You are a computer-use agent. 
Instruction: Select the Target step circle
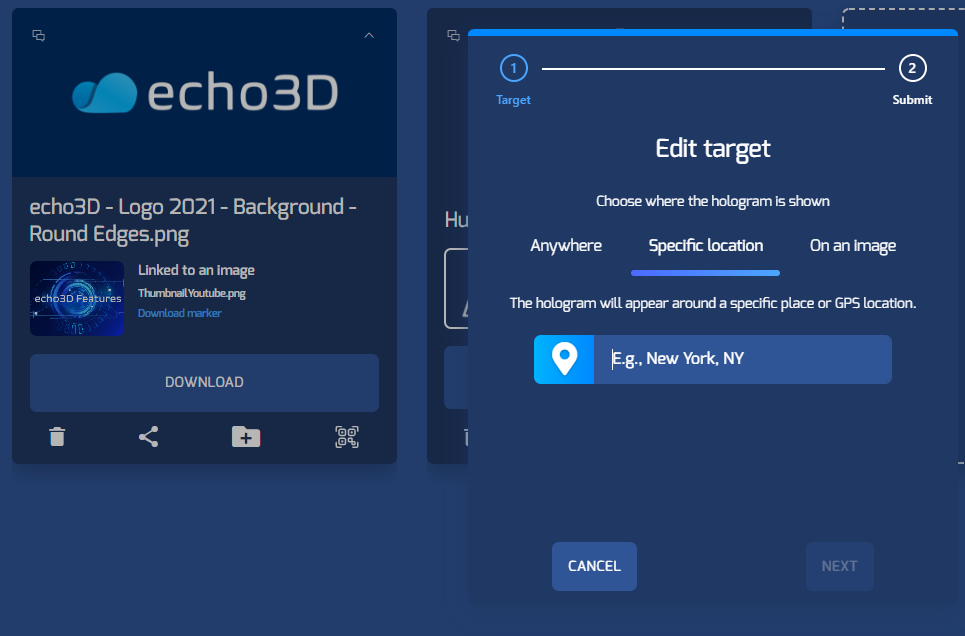coord(513,69)
